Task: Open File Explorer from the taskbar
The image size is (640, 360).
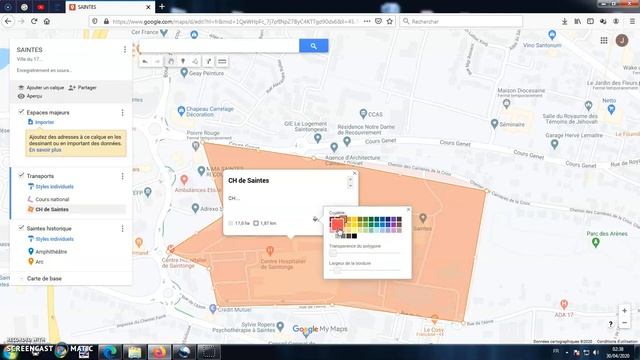Action: click(x=134, y=352)
